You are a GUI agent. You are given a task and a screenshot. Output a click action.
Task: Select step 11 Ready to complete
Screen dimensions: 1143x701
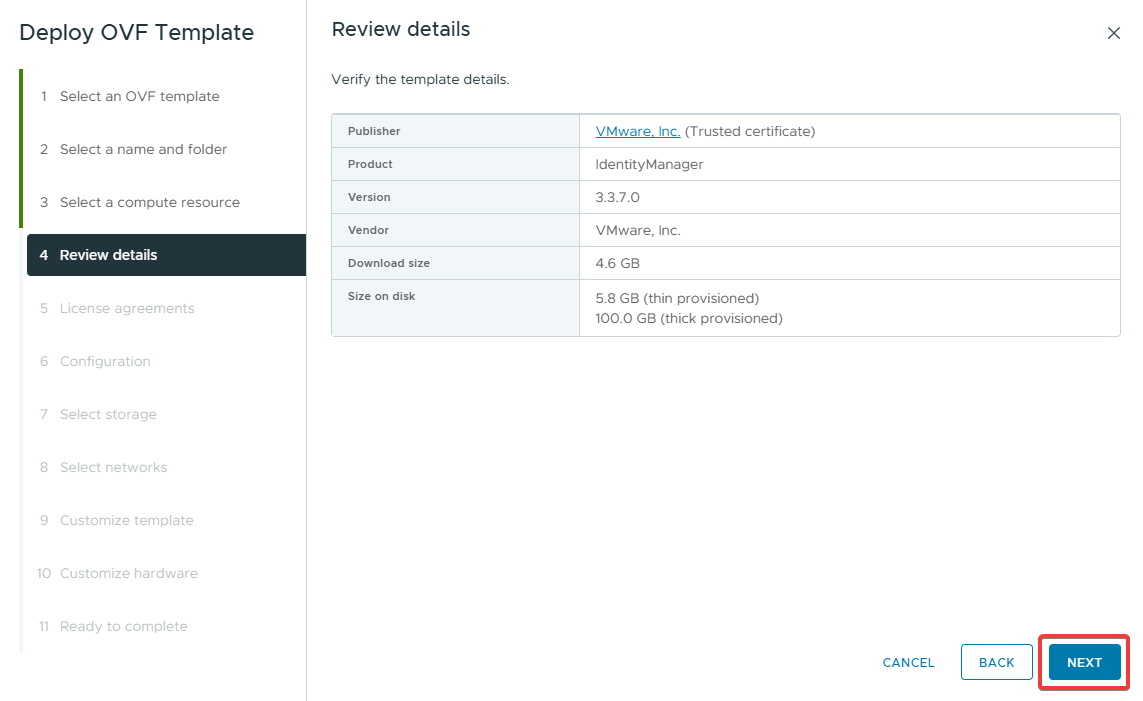[x=123, y=626]
